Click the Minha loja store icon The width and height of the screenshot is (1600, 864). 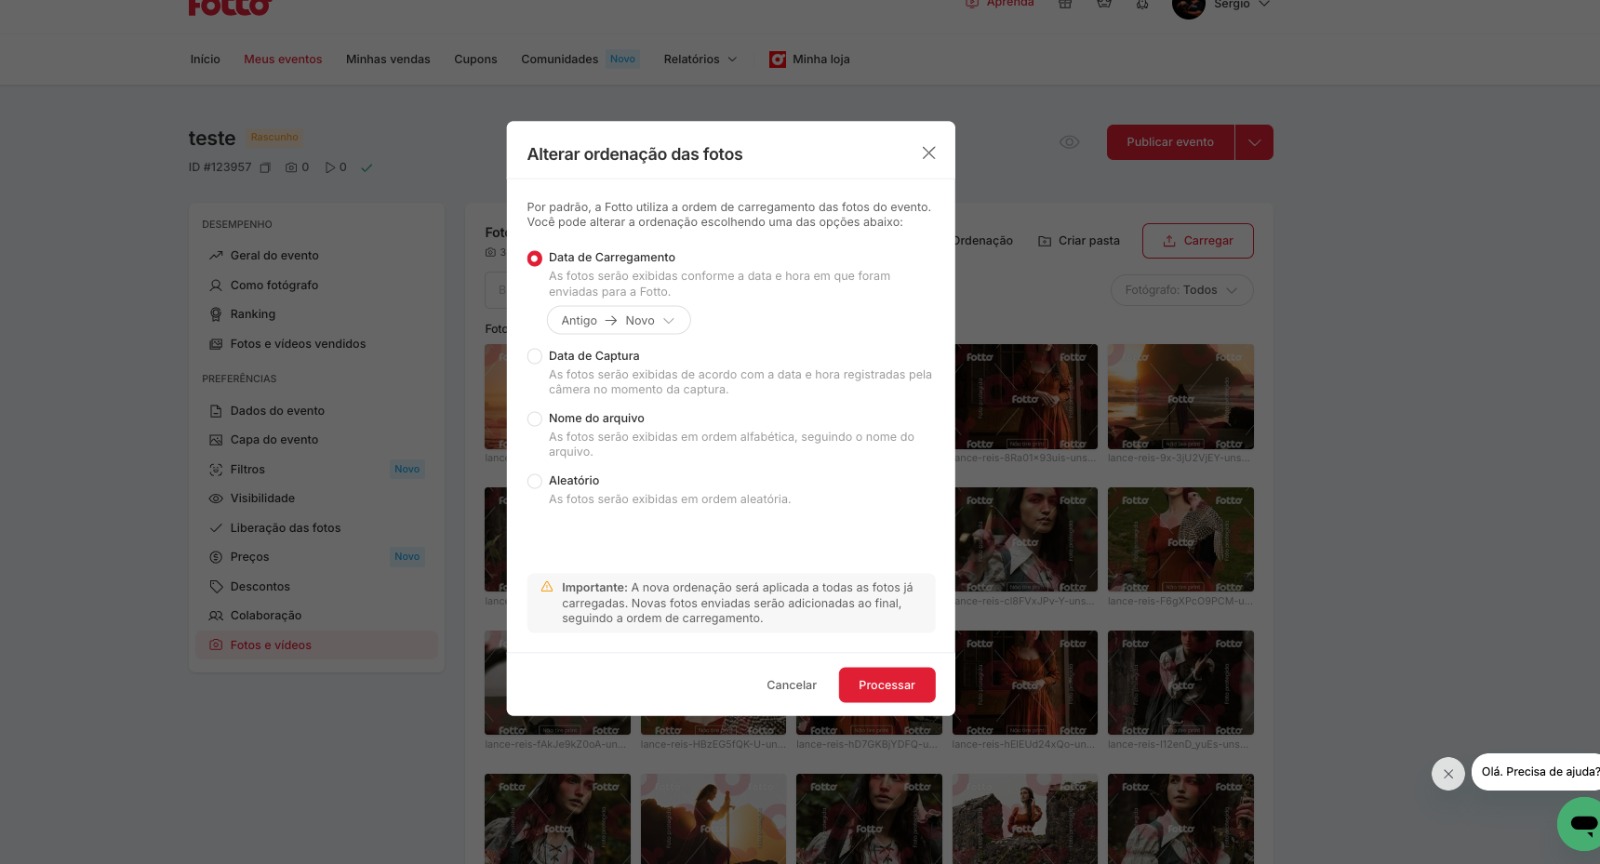click(777, 60)
